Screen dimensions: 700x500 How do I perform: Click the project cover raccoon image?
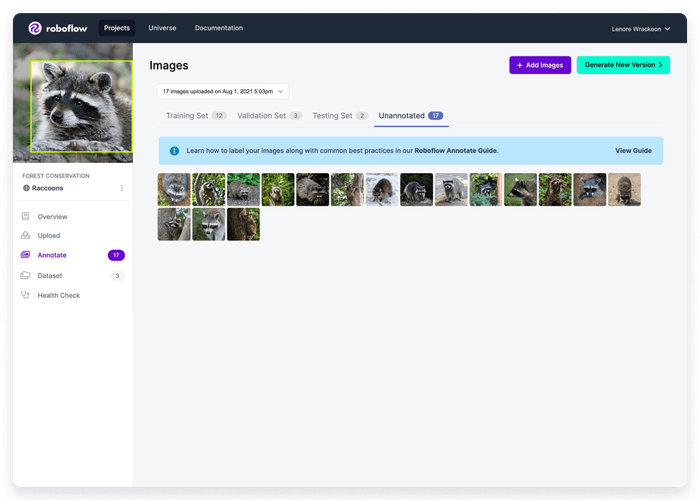coord(73,105)
